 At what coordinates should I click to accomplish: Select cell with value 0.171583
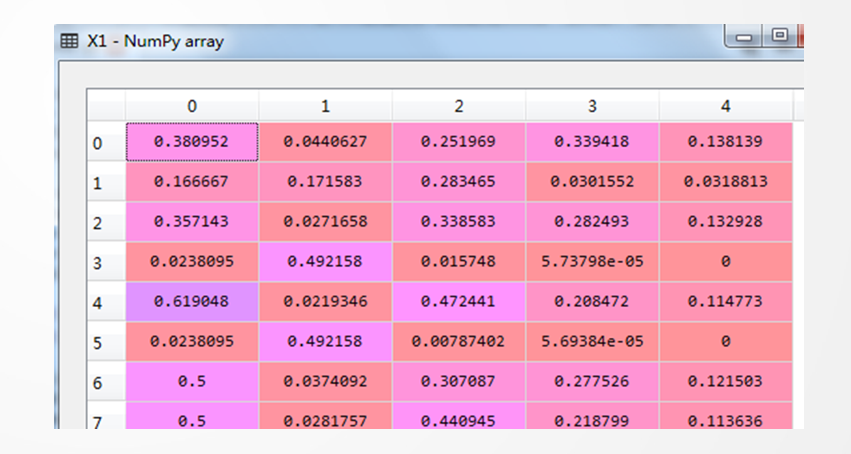point(326,182)
